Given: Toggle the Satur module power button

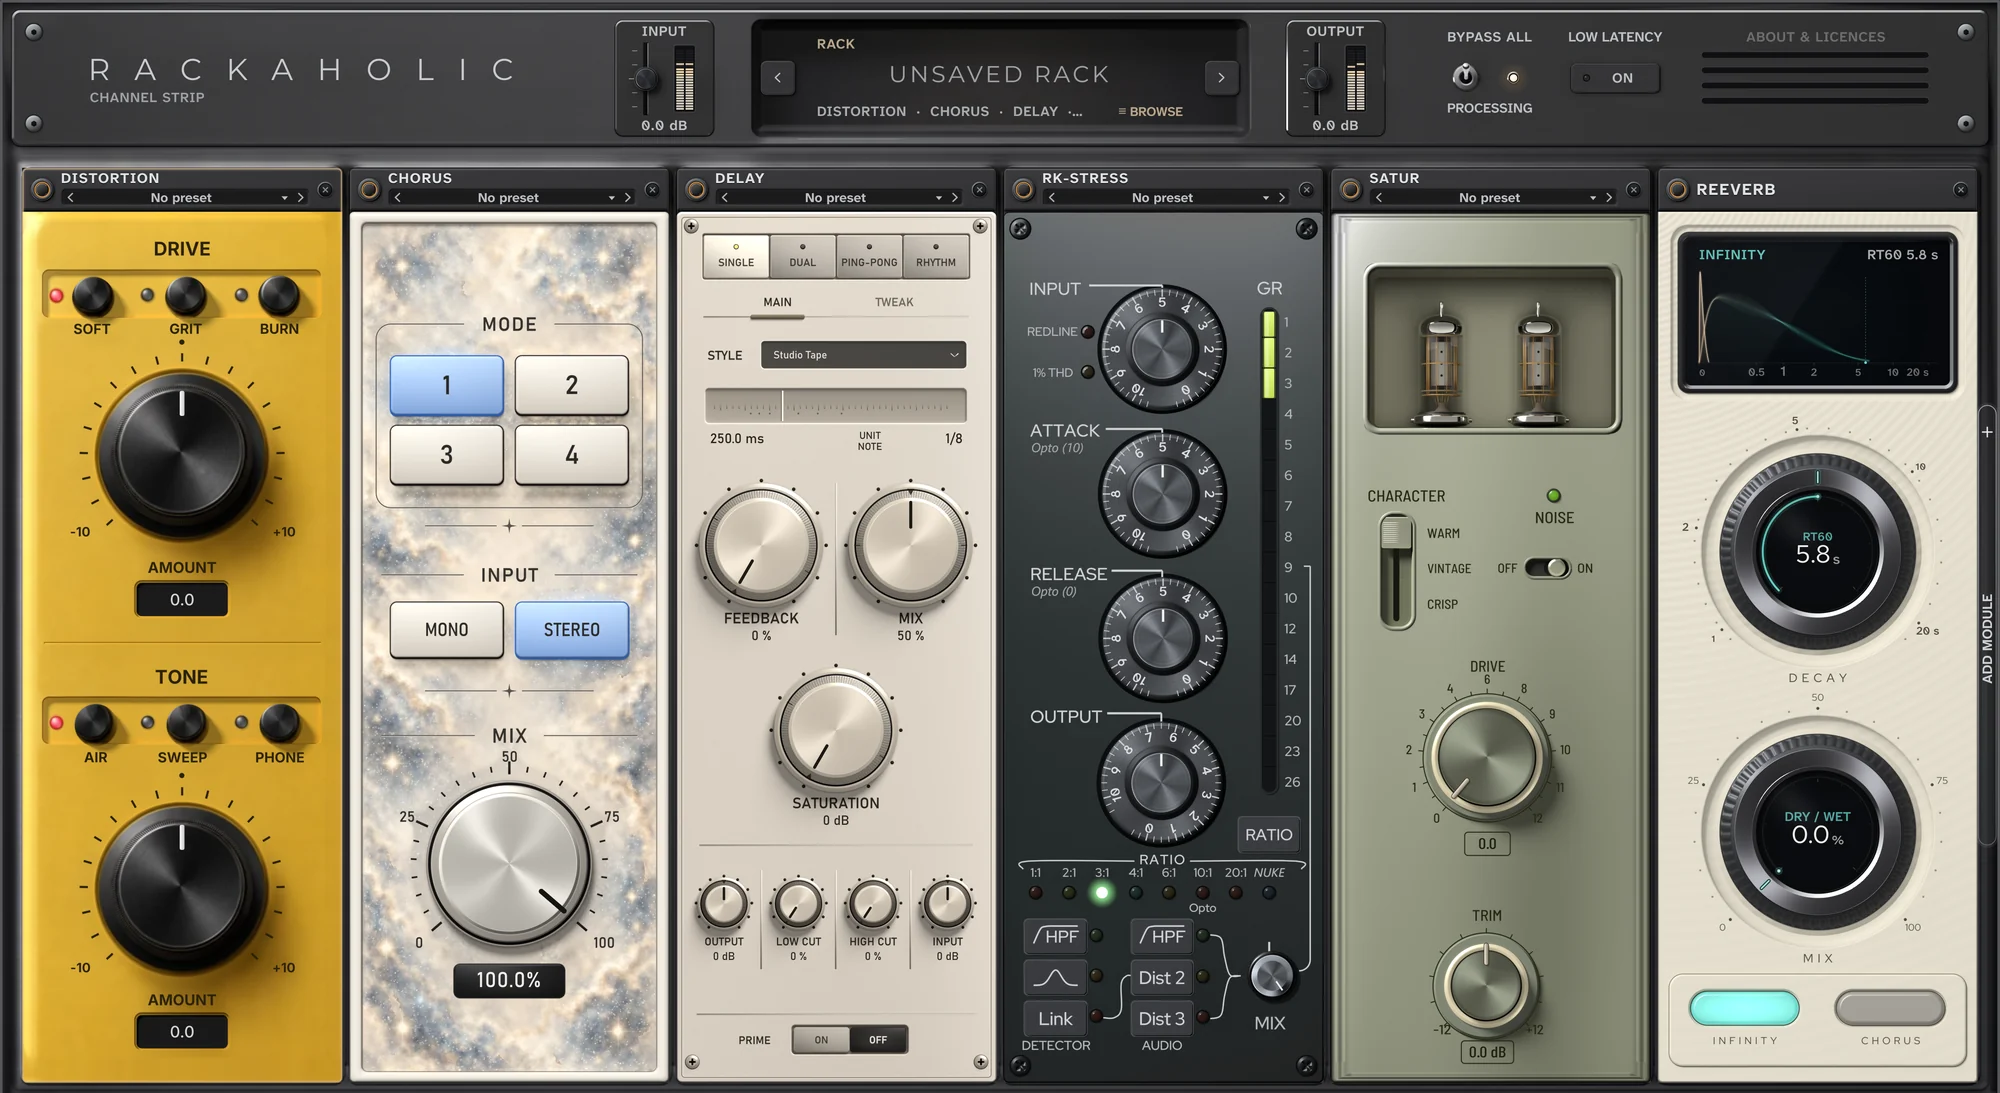Looking at the screenshot, I should (1350, 190).
